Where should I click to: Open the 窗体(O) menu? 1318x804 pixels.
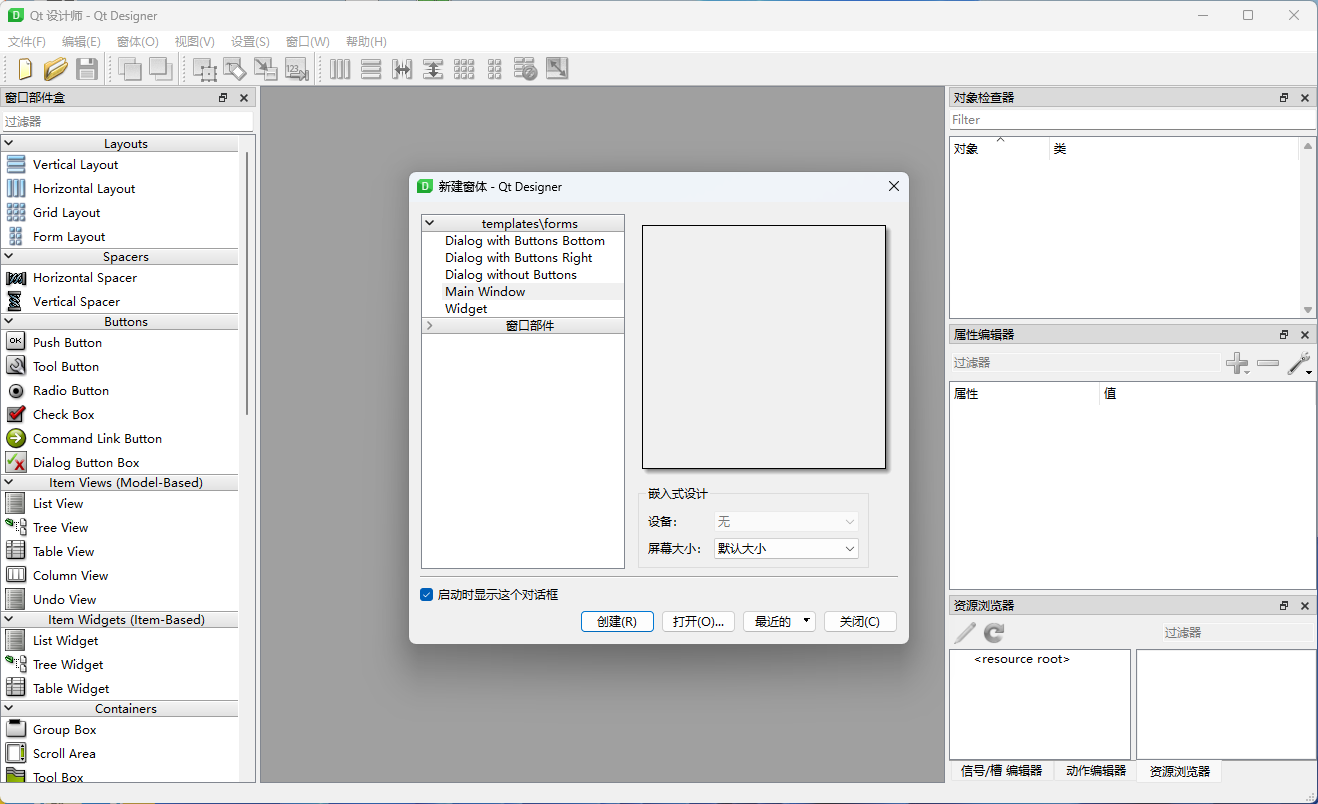pos(138,42)
